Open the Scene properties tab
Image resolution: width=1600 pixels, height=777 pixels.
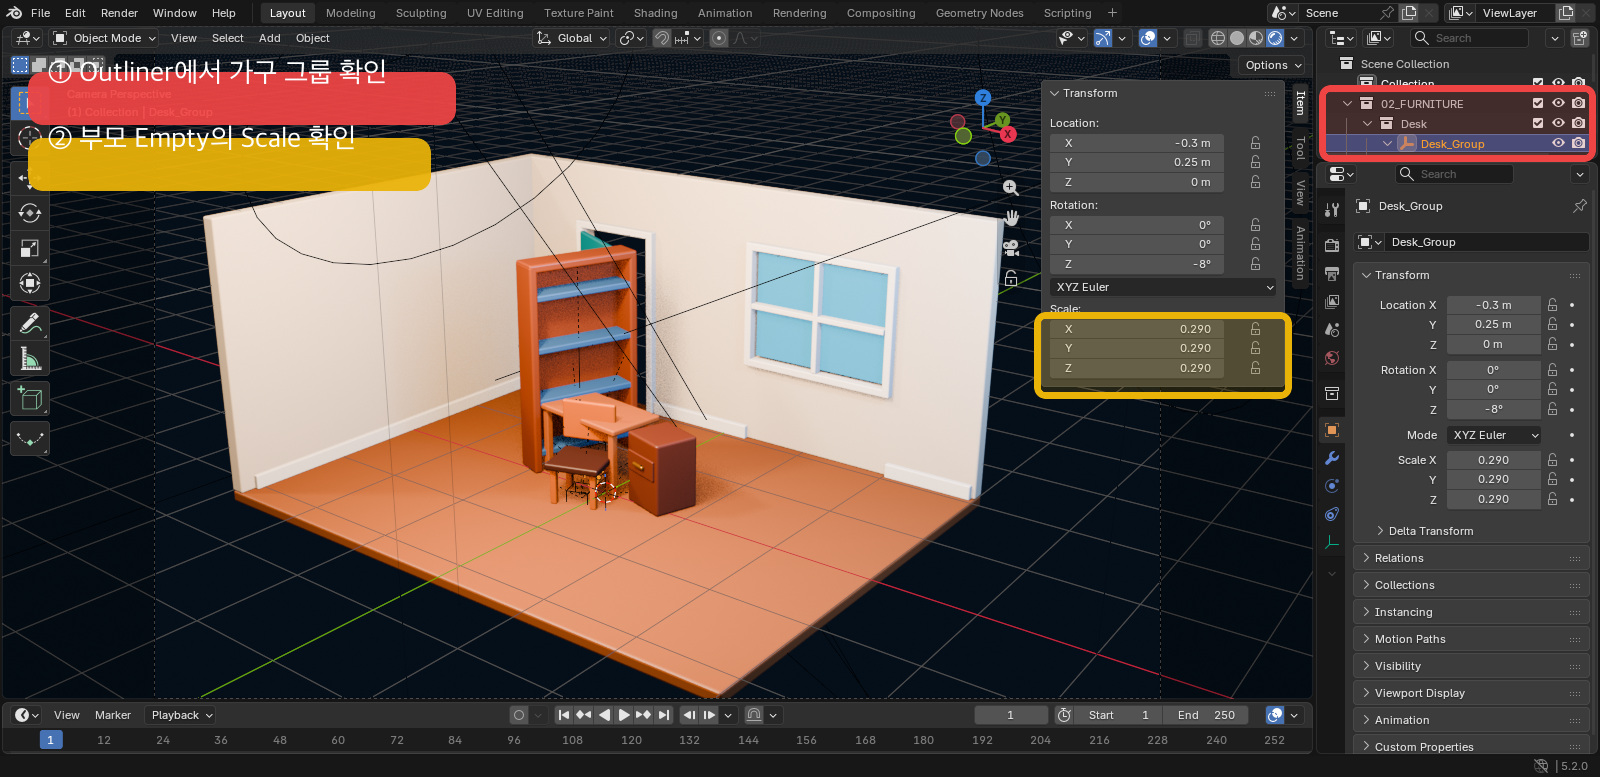1332,330
